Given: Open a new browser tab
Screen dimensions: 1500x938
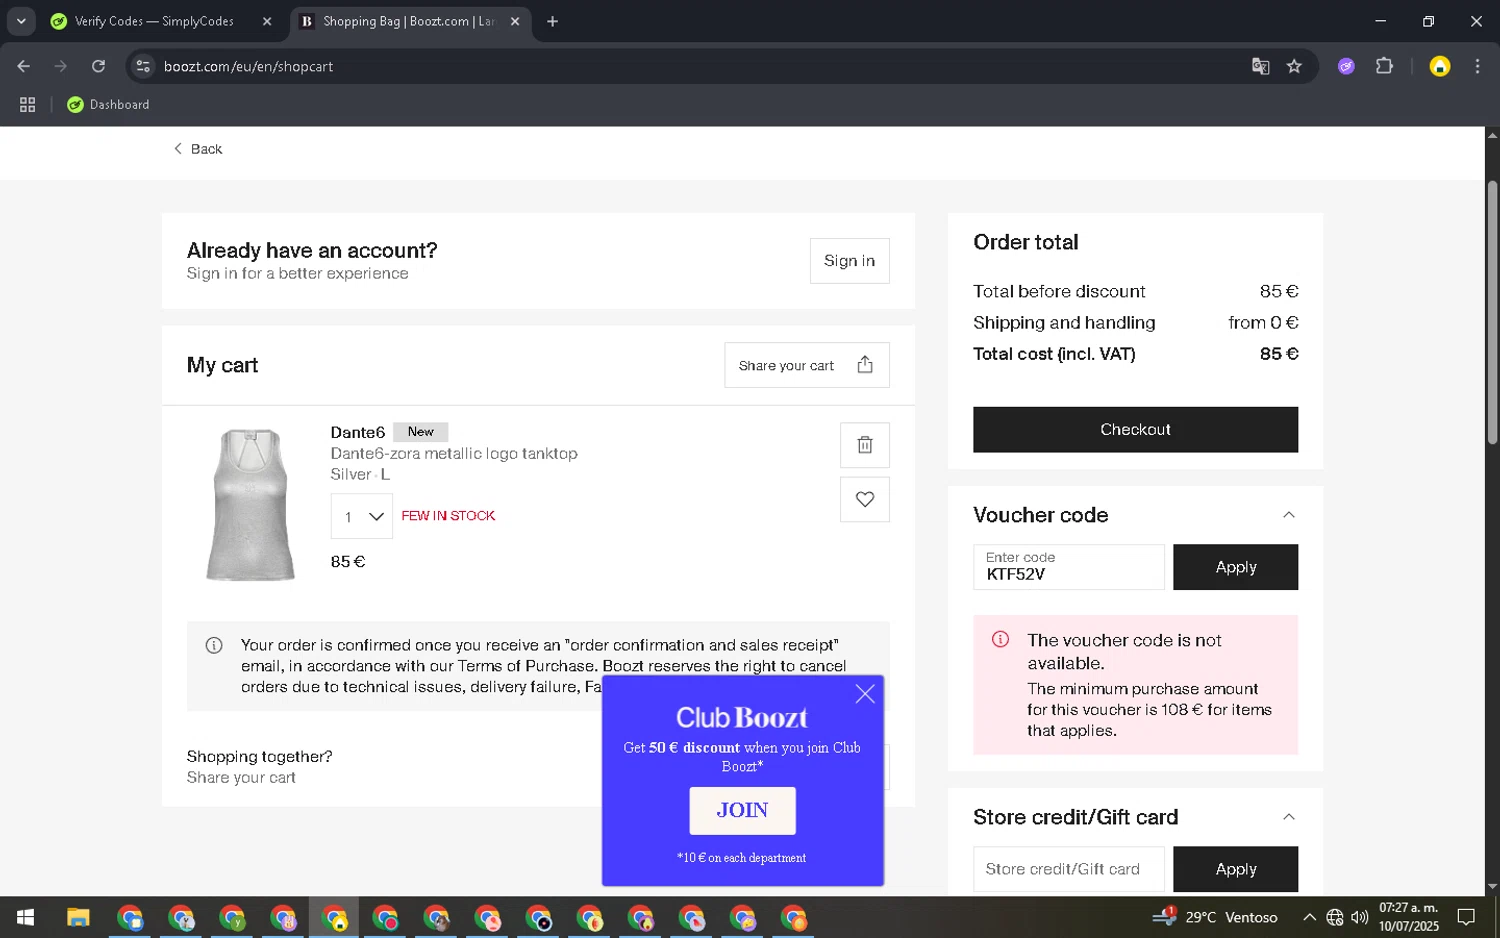Looking at the screenshot, I should 552,21.
